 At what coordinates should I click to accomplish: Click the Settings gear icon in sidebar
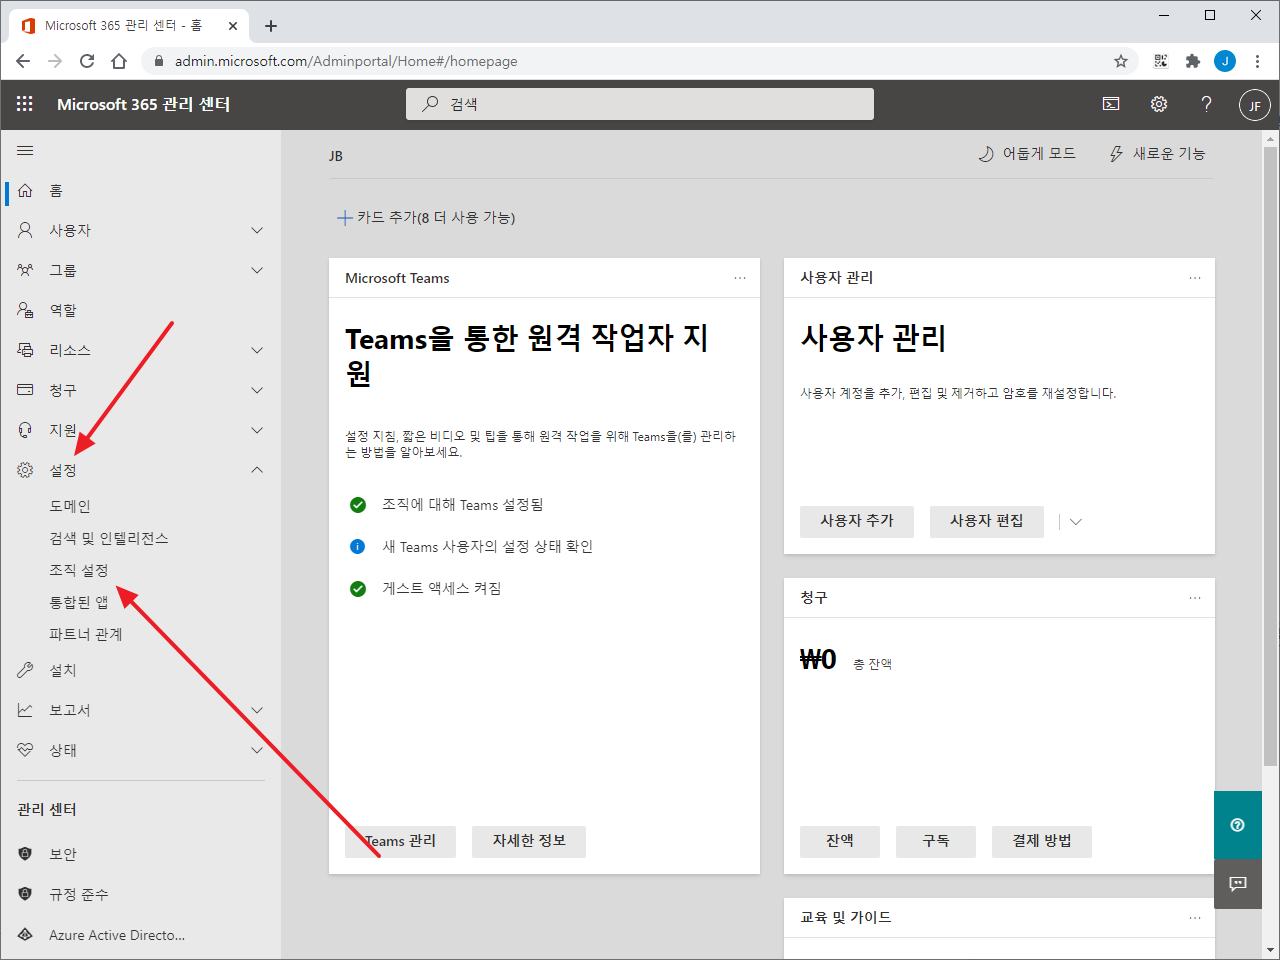(x=25, y=470)
